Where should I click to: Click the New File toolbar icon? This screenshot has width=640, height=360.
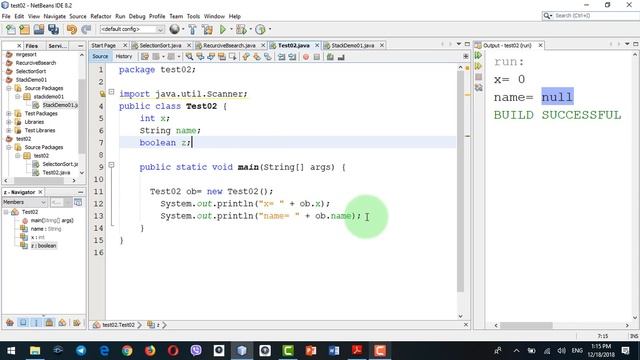tap(11, 29)
